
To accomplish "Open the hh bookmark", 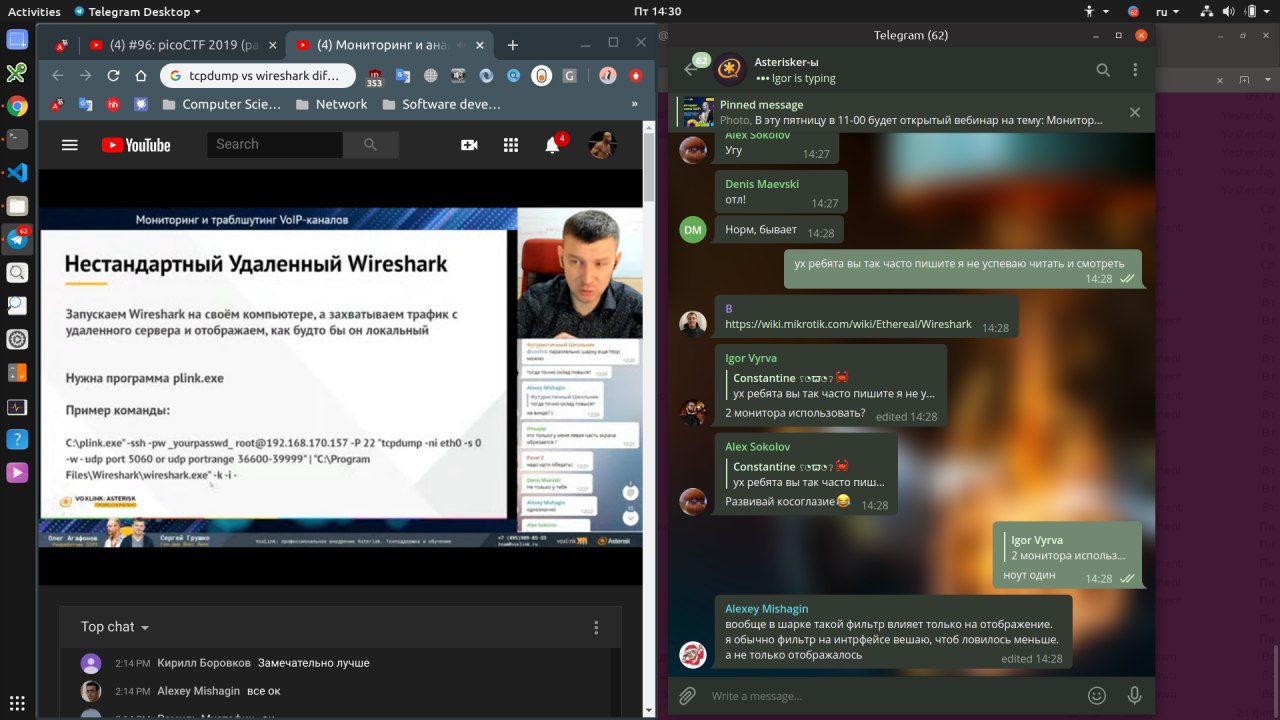I will (113, 104).
